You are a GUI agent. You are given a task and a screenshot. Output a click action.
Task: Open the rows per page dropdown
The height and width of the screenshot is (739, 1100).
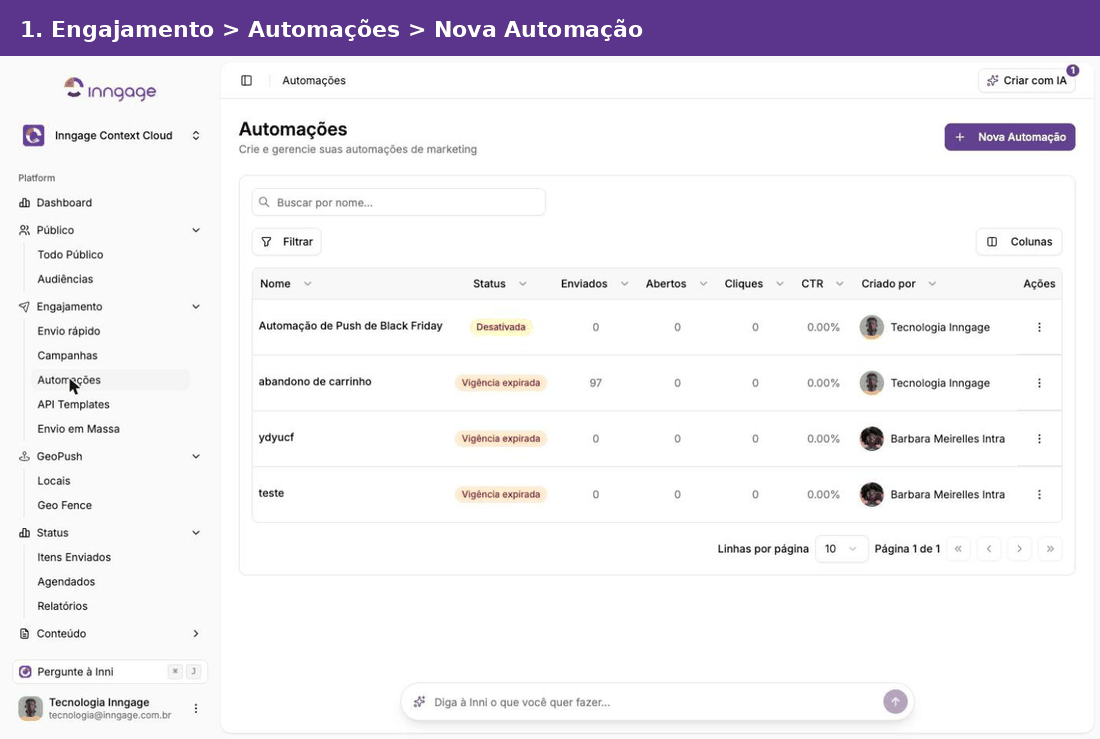tap(841, 549)
